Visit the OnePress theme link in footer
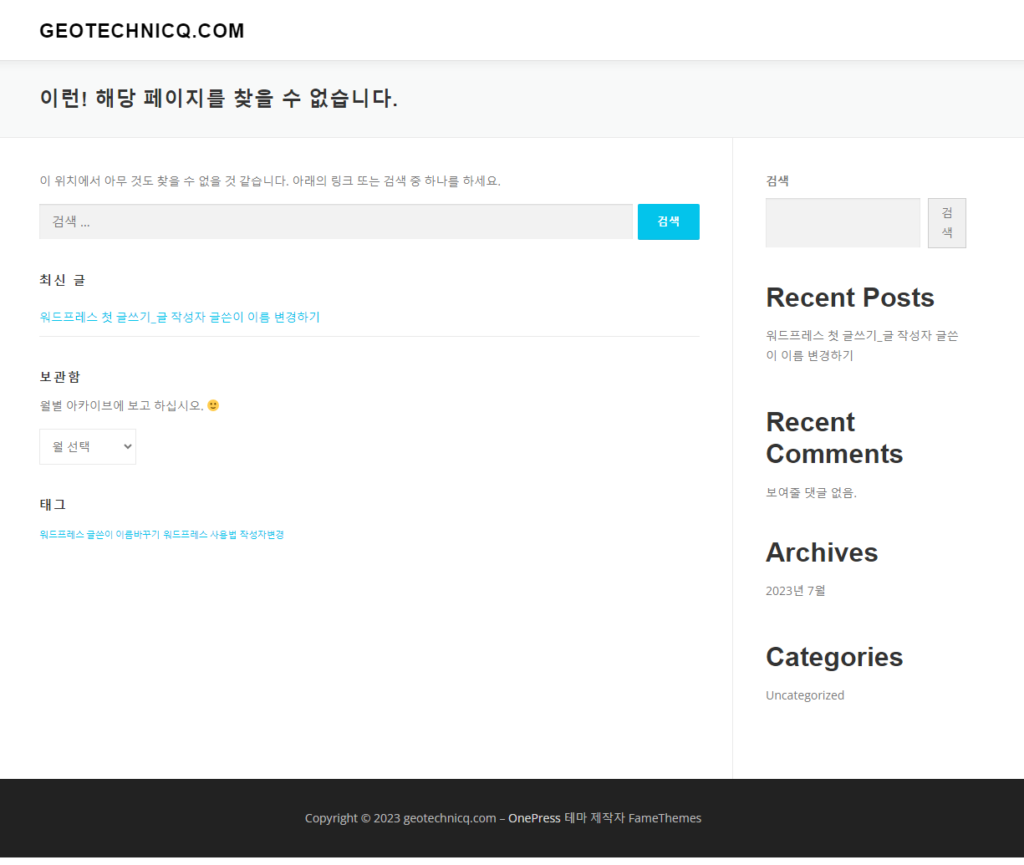 point(534,818)
